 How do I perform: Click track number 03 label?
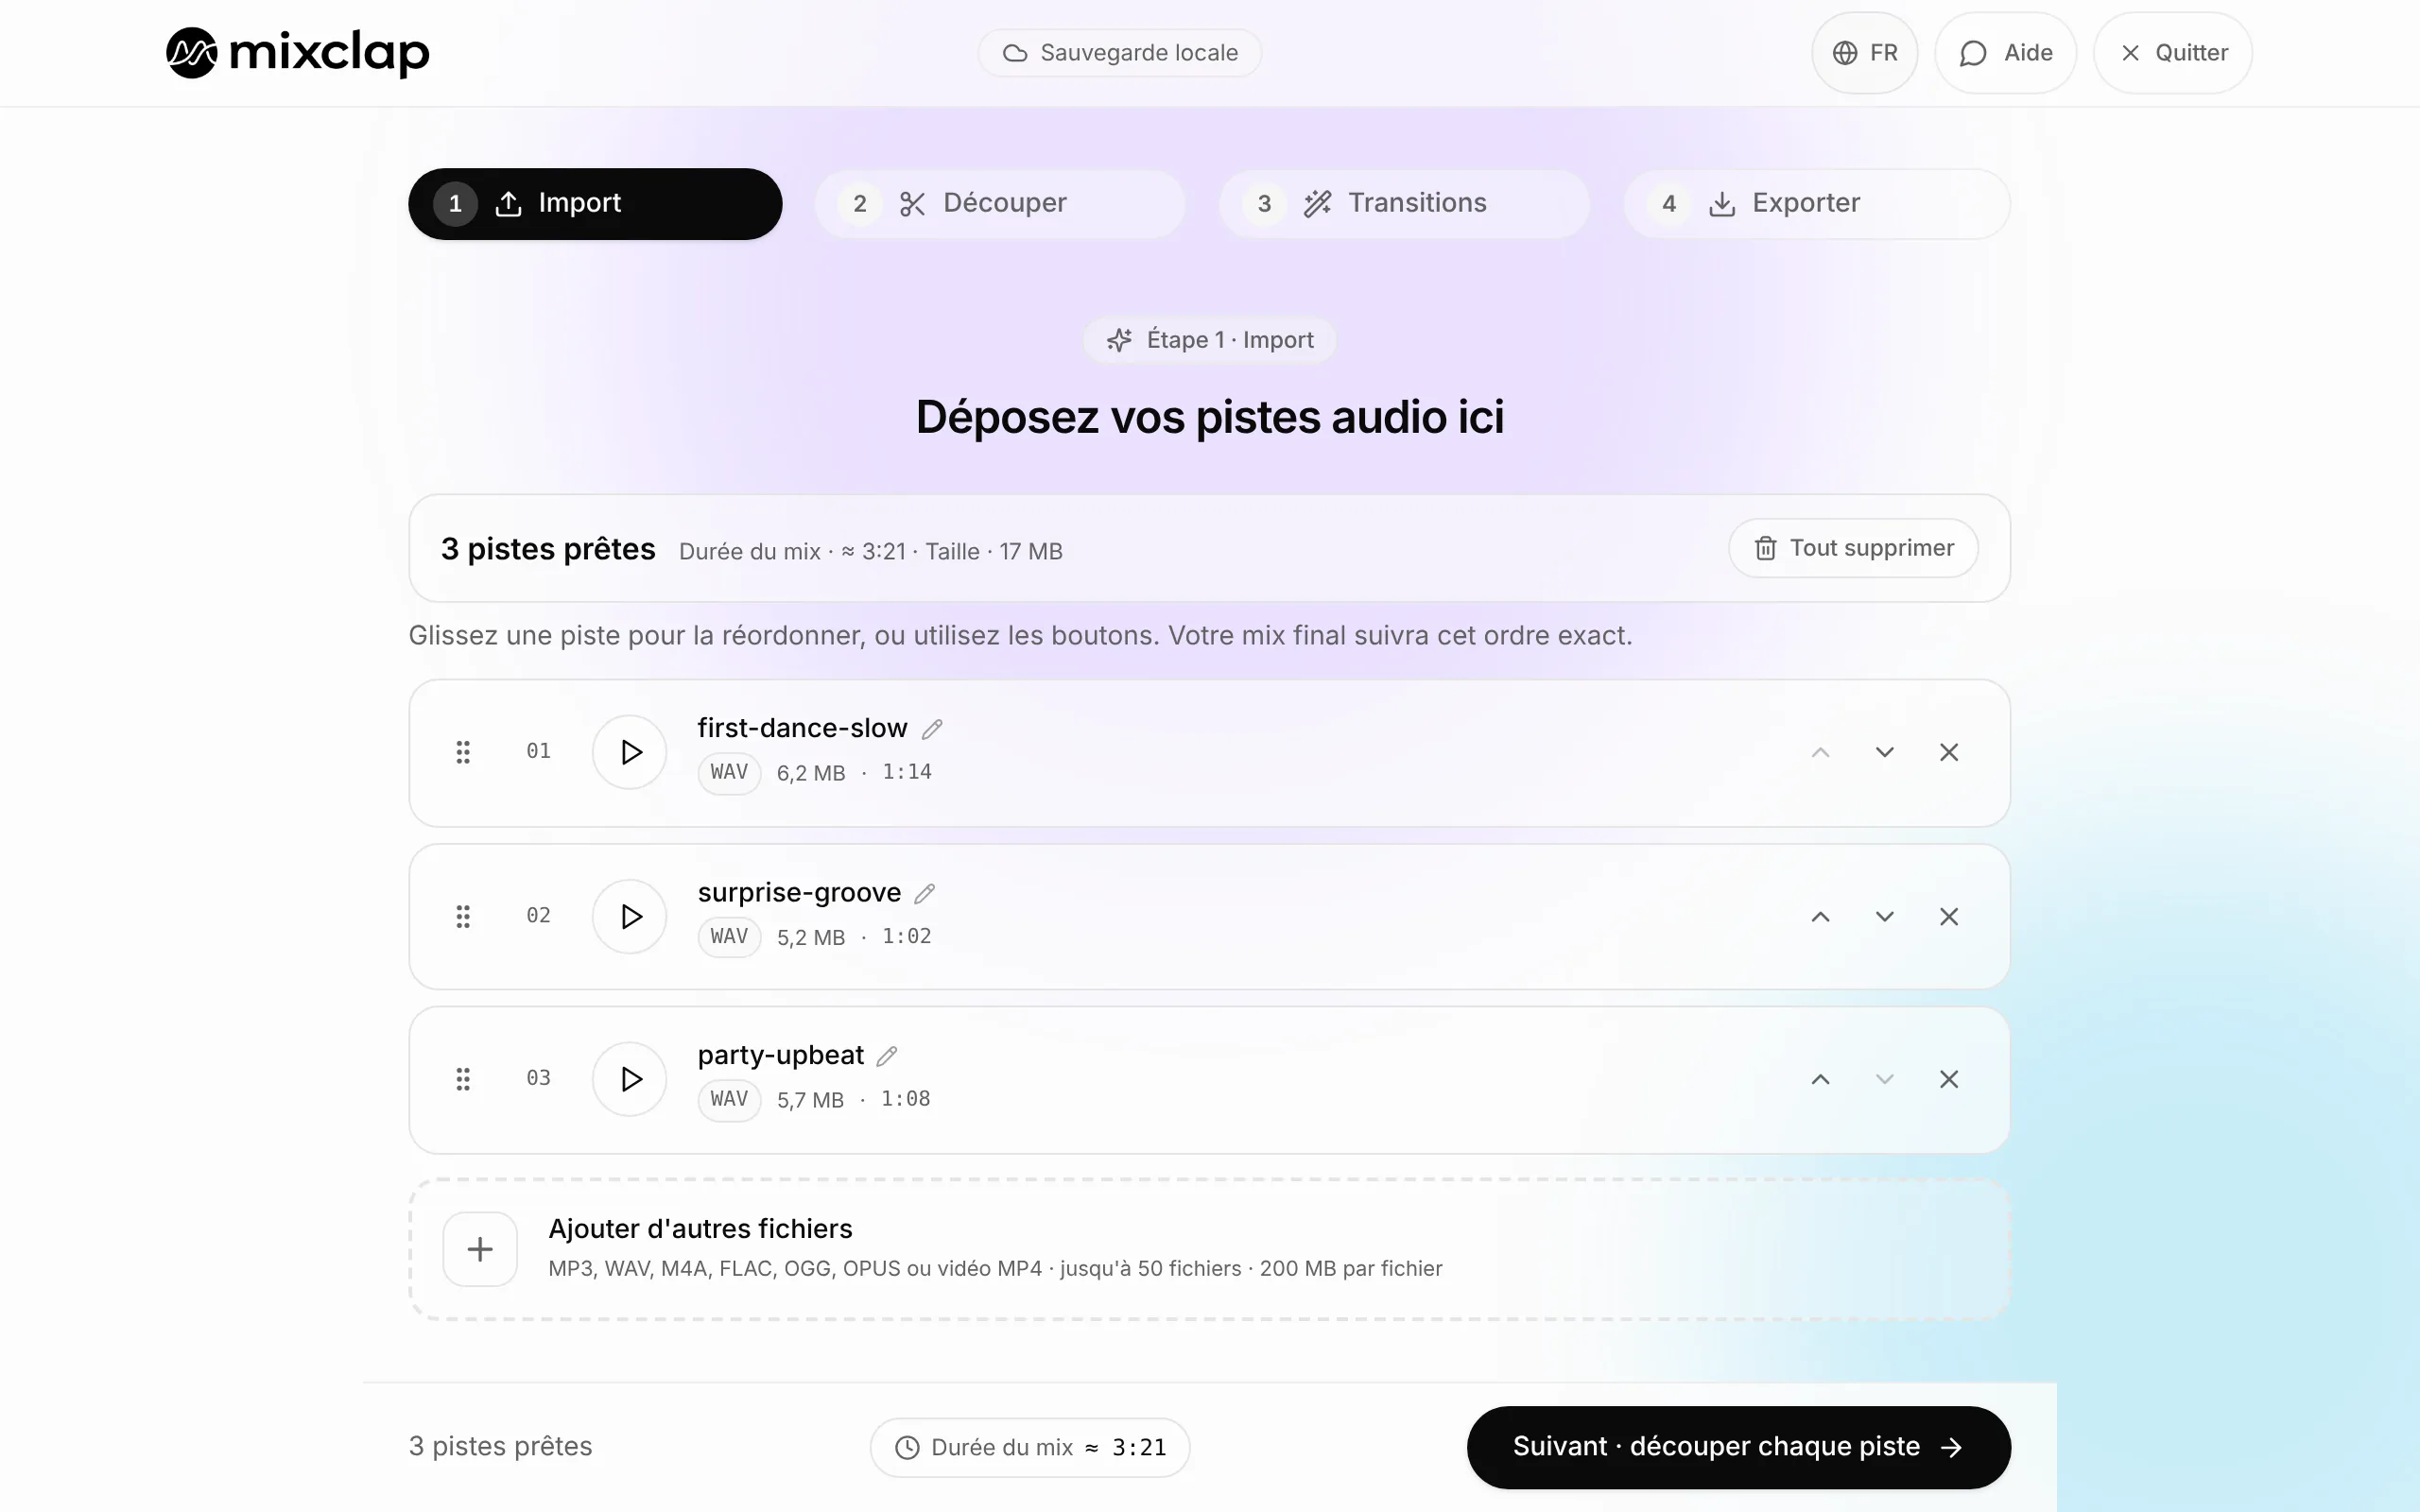tap(539, 1078)
